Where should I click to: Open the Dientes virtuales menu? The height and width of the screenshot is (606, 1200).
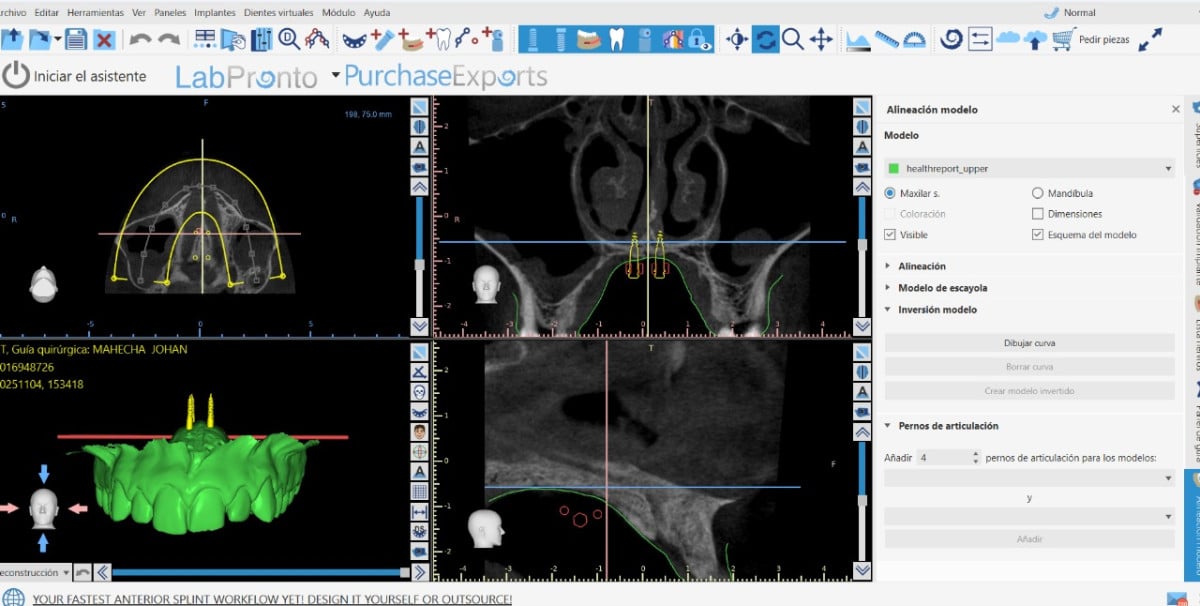coord(277,13)
